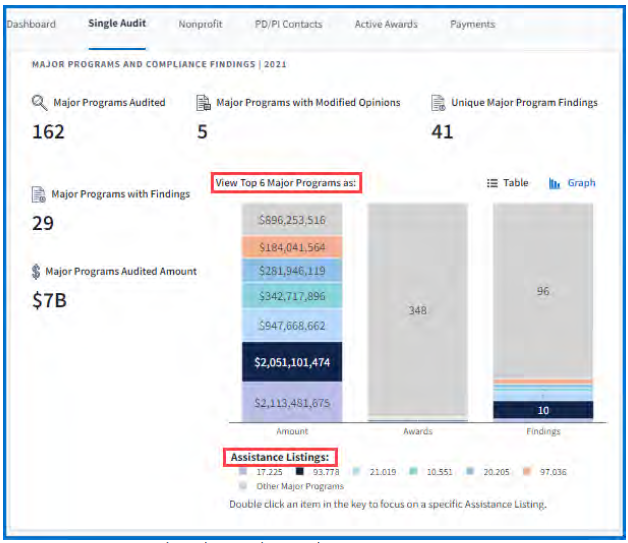Click the dollar icon for Audited Amount
Viewport: 628px width, 543px height.
37,271
